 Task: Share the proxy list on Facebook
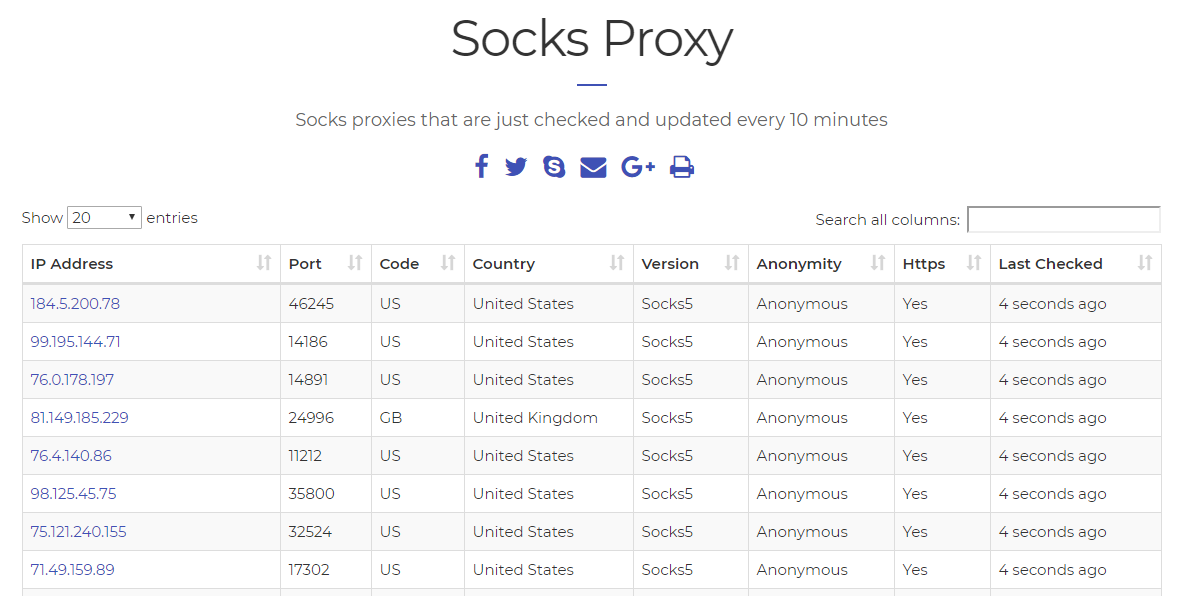[481, 167]
